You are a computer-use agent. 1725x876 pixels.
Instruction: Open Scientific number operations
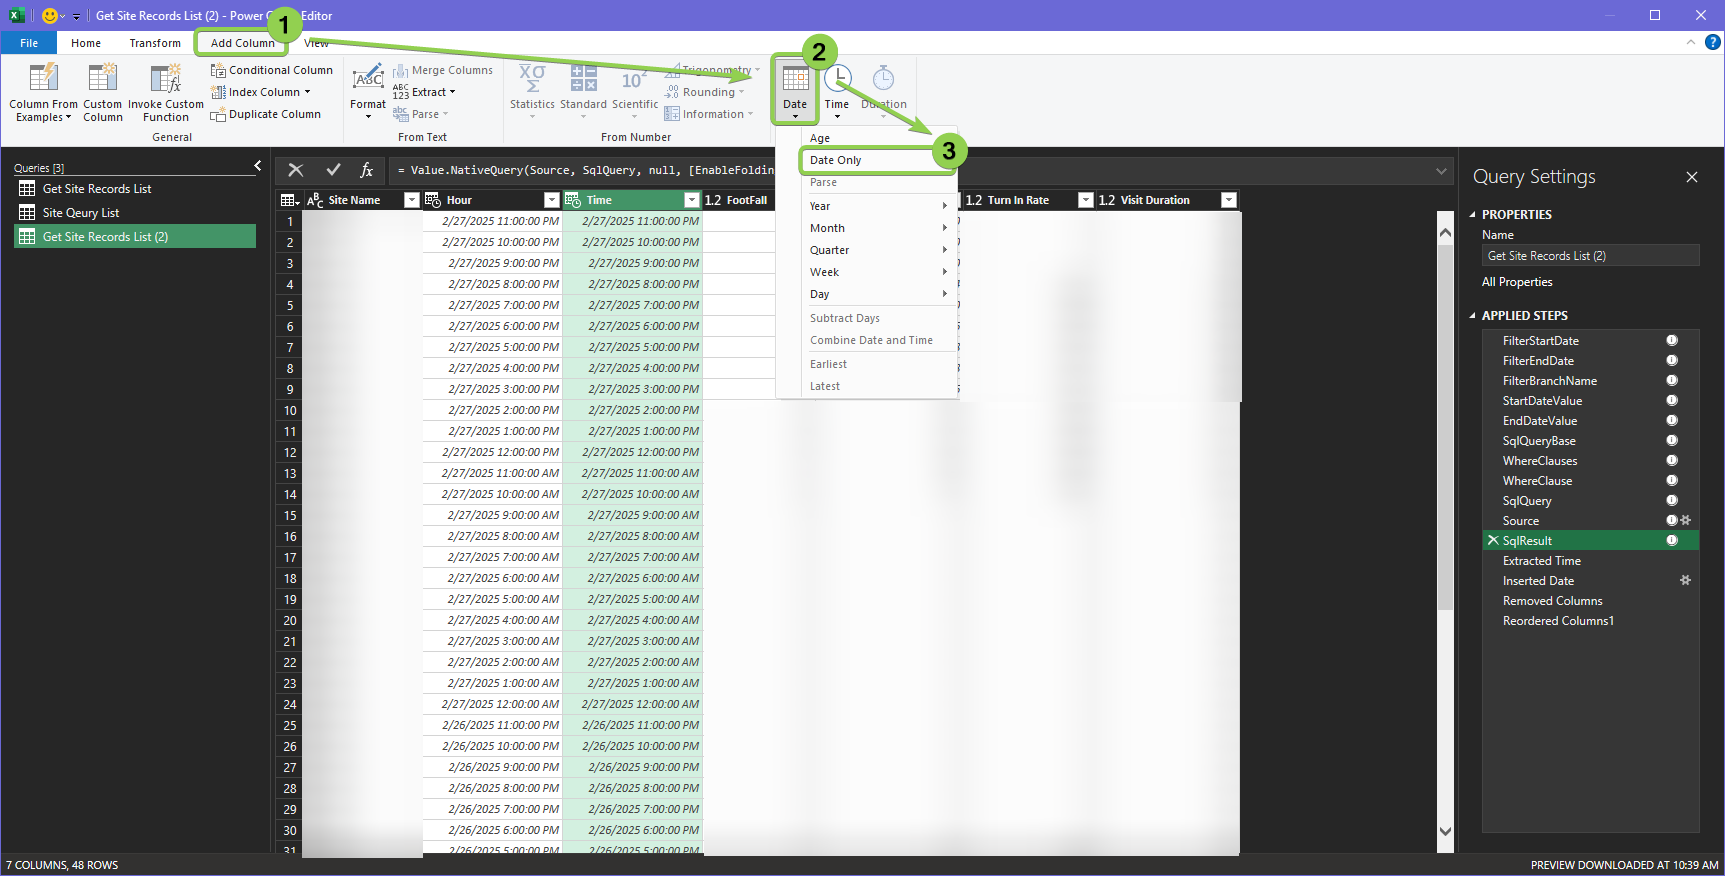pos(635,91)
